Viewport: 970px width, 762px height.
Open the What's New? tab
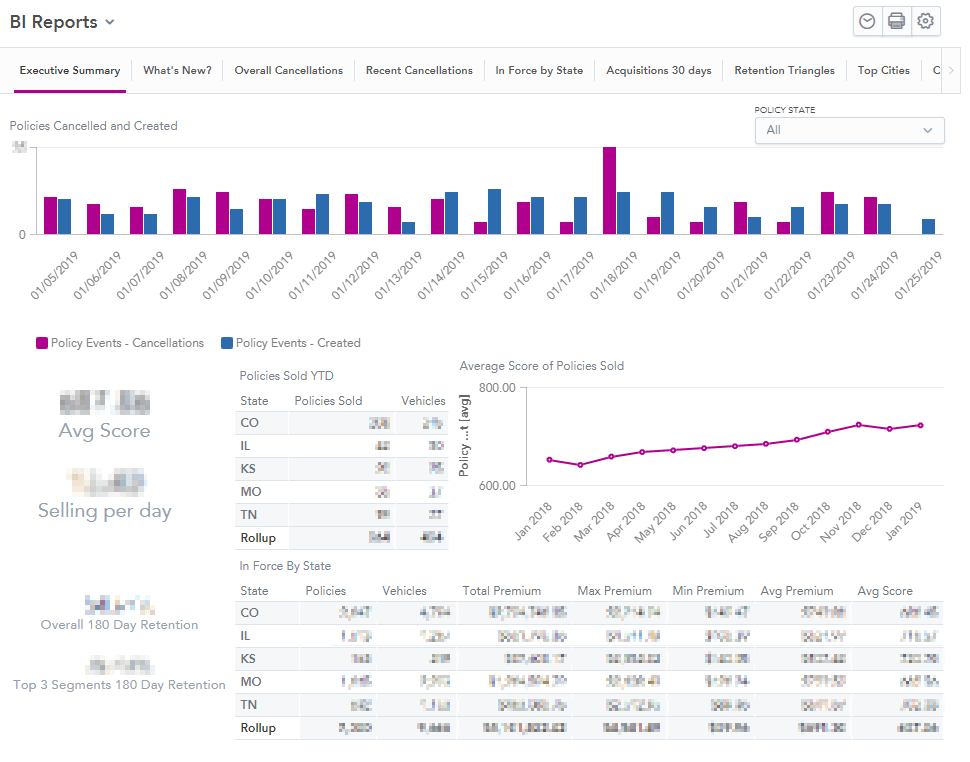[x=177, y=70]
